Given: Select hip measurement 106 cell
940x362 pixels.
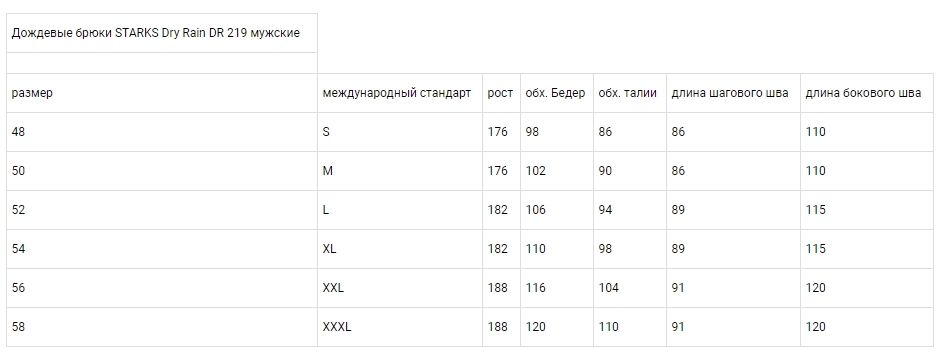Looking at the screenshot, I should (557, 210).
